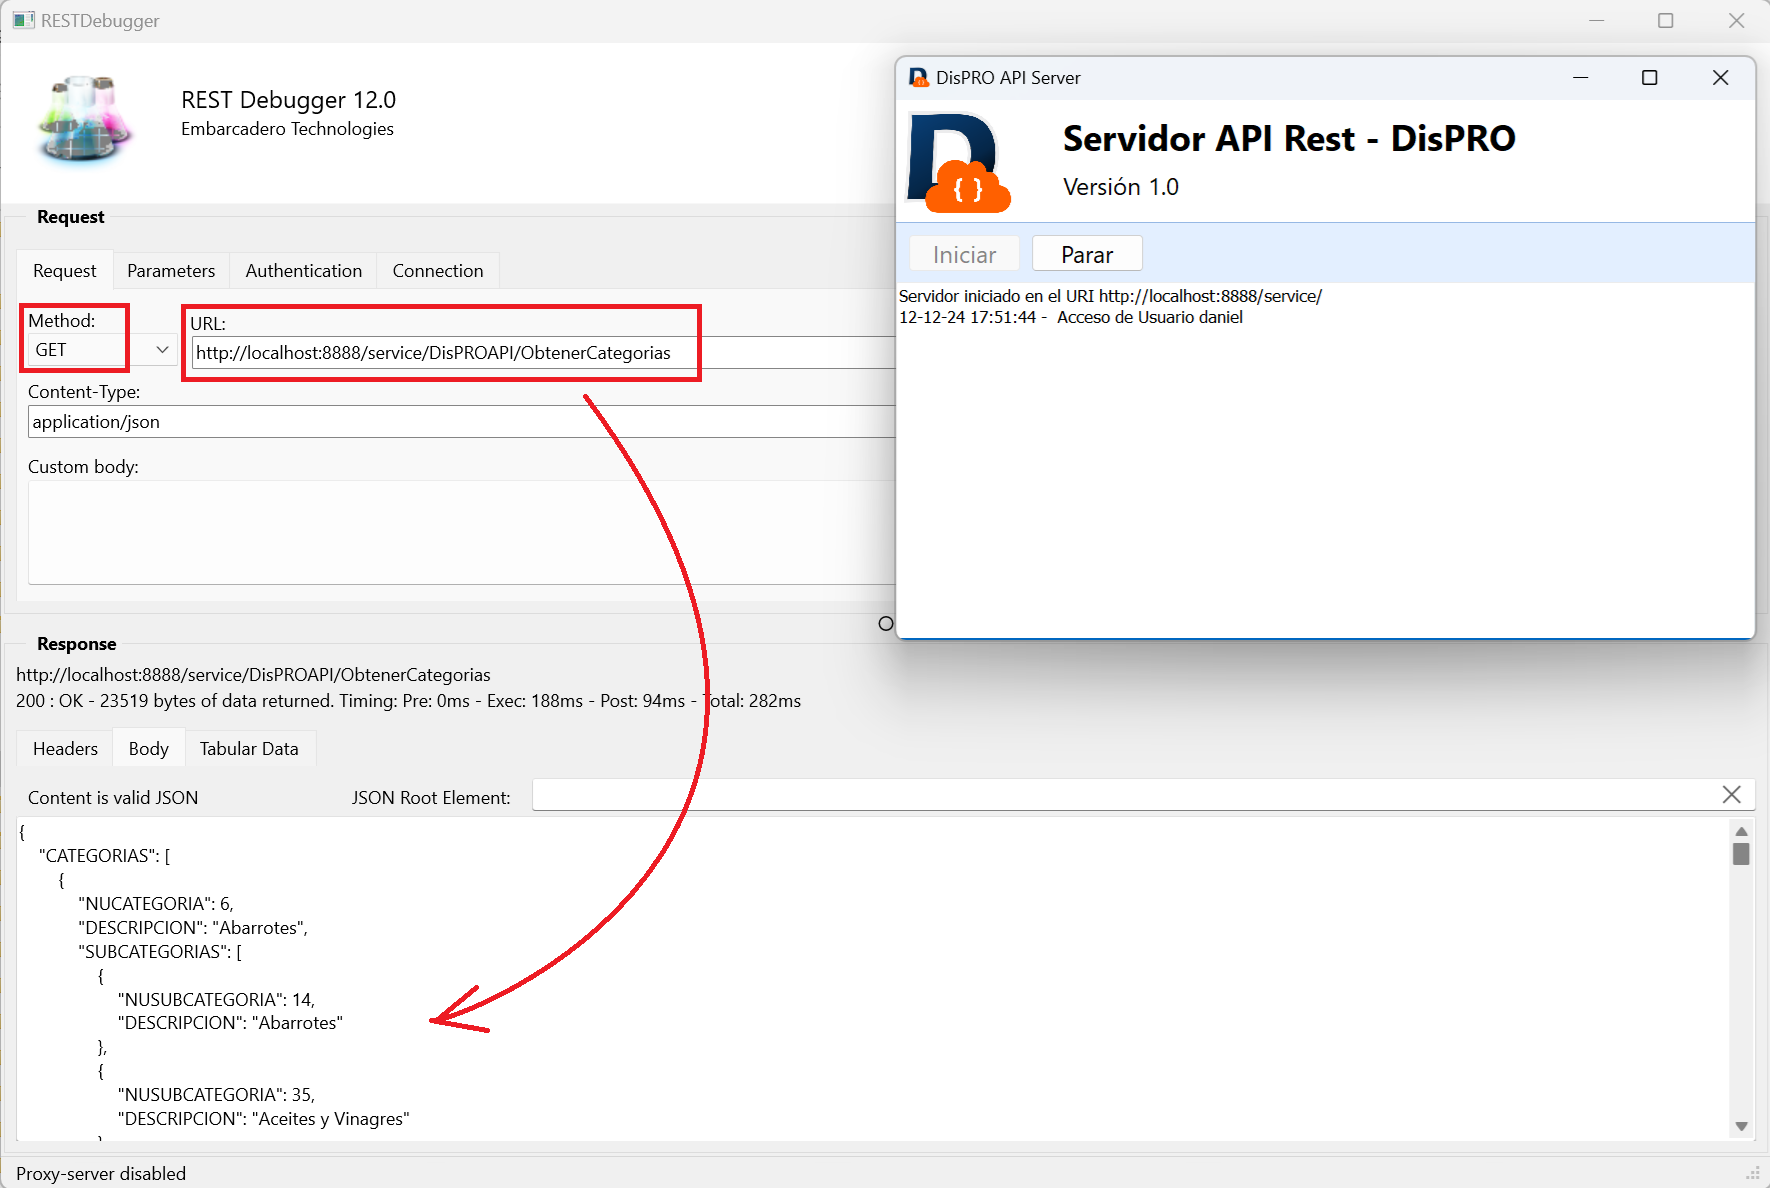The image size is (1770, 1188).
Task: Click the response body scrollbar thumb
Action: tap(1741, 854)
